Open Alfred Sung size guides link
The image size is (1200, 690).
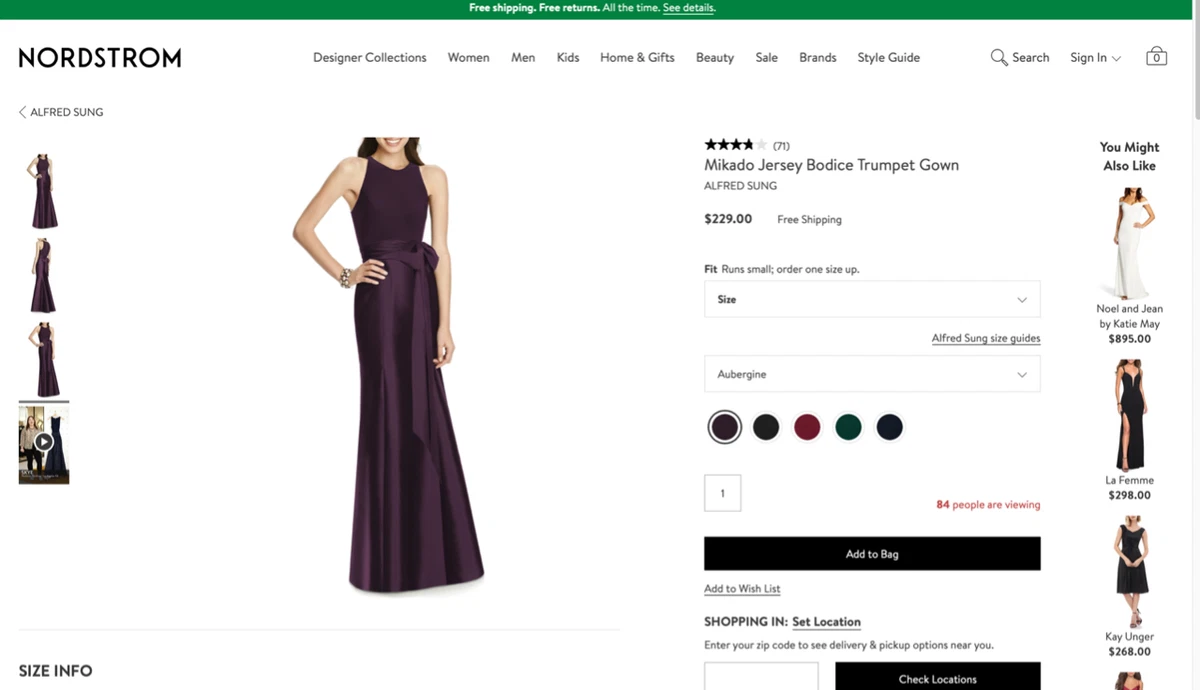pyautogui.click(x=986, y=338)
